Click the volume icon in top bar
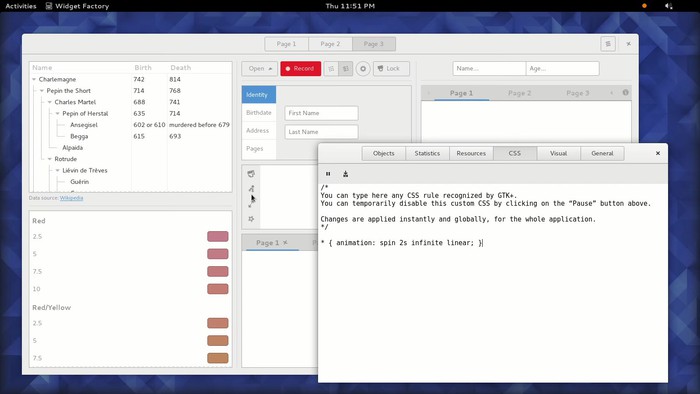Viewport: 700px width, 394px height. 668,6
